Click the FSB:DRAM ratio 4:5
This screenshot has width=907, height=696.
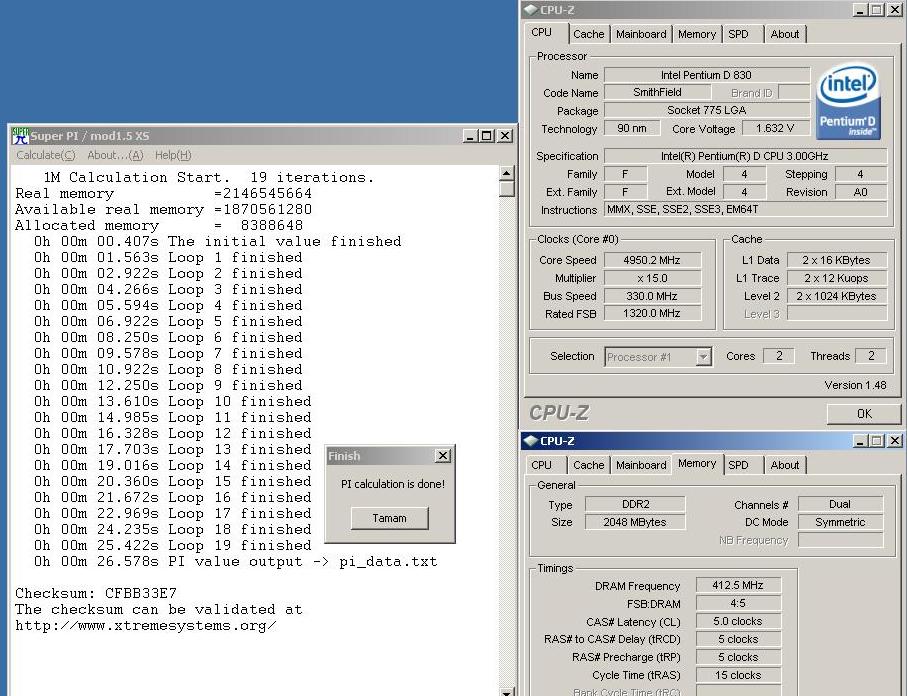pyautogui.click(x=738, y=603)
